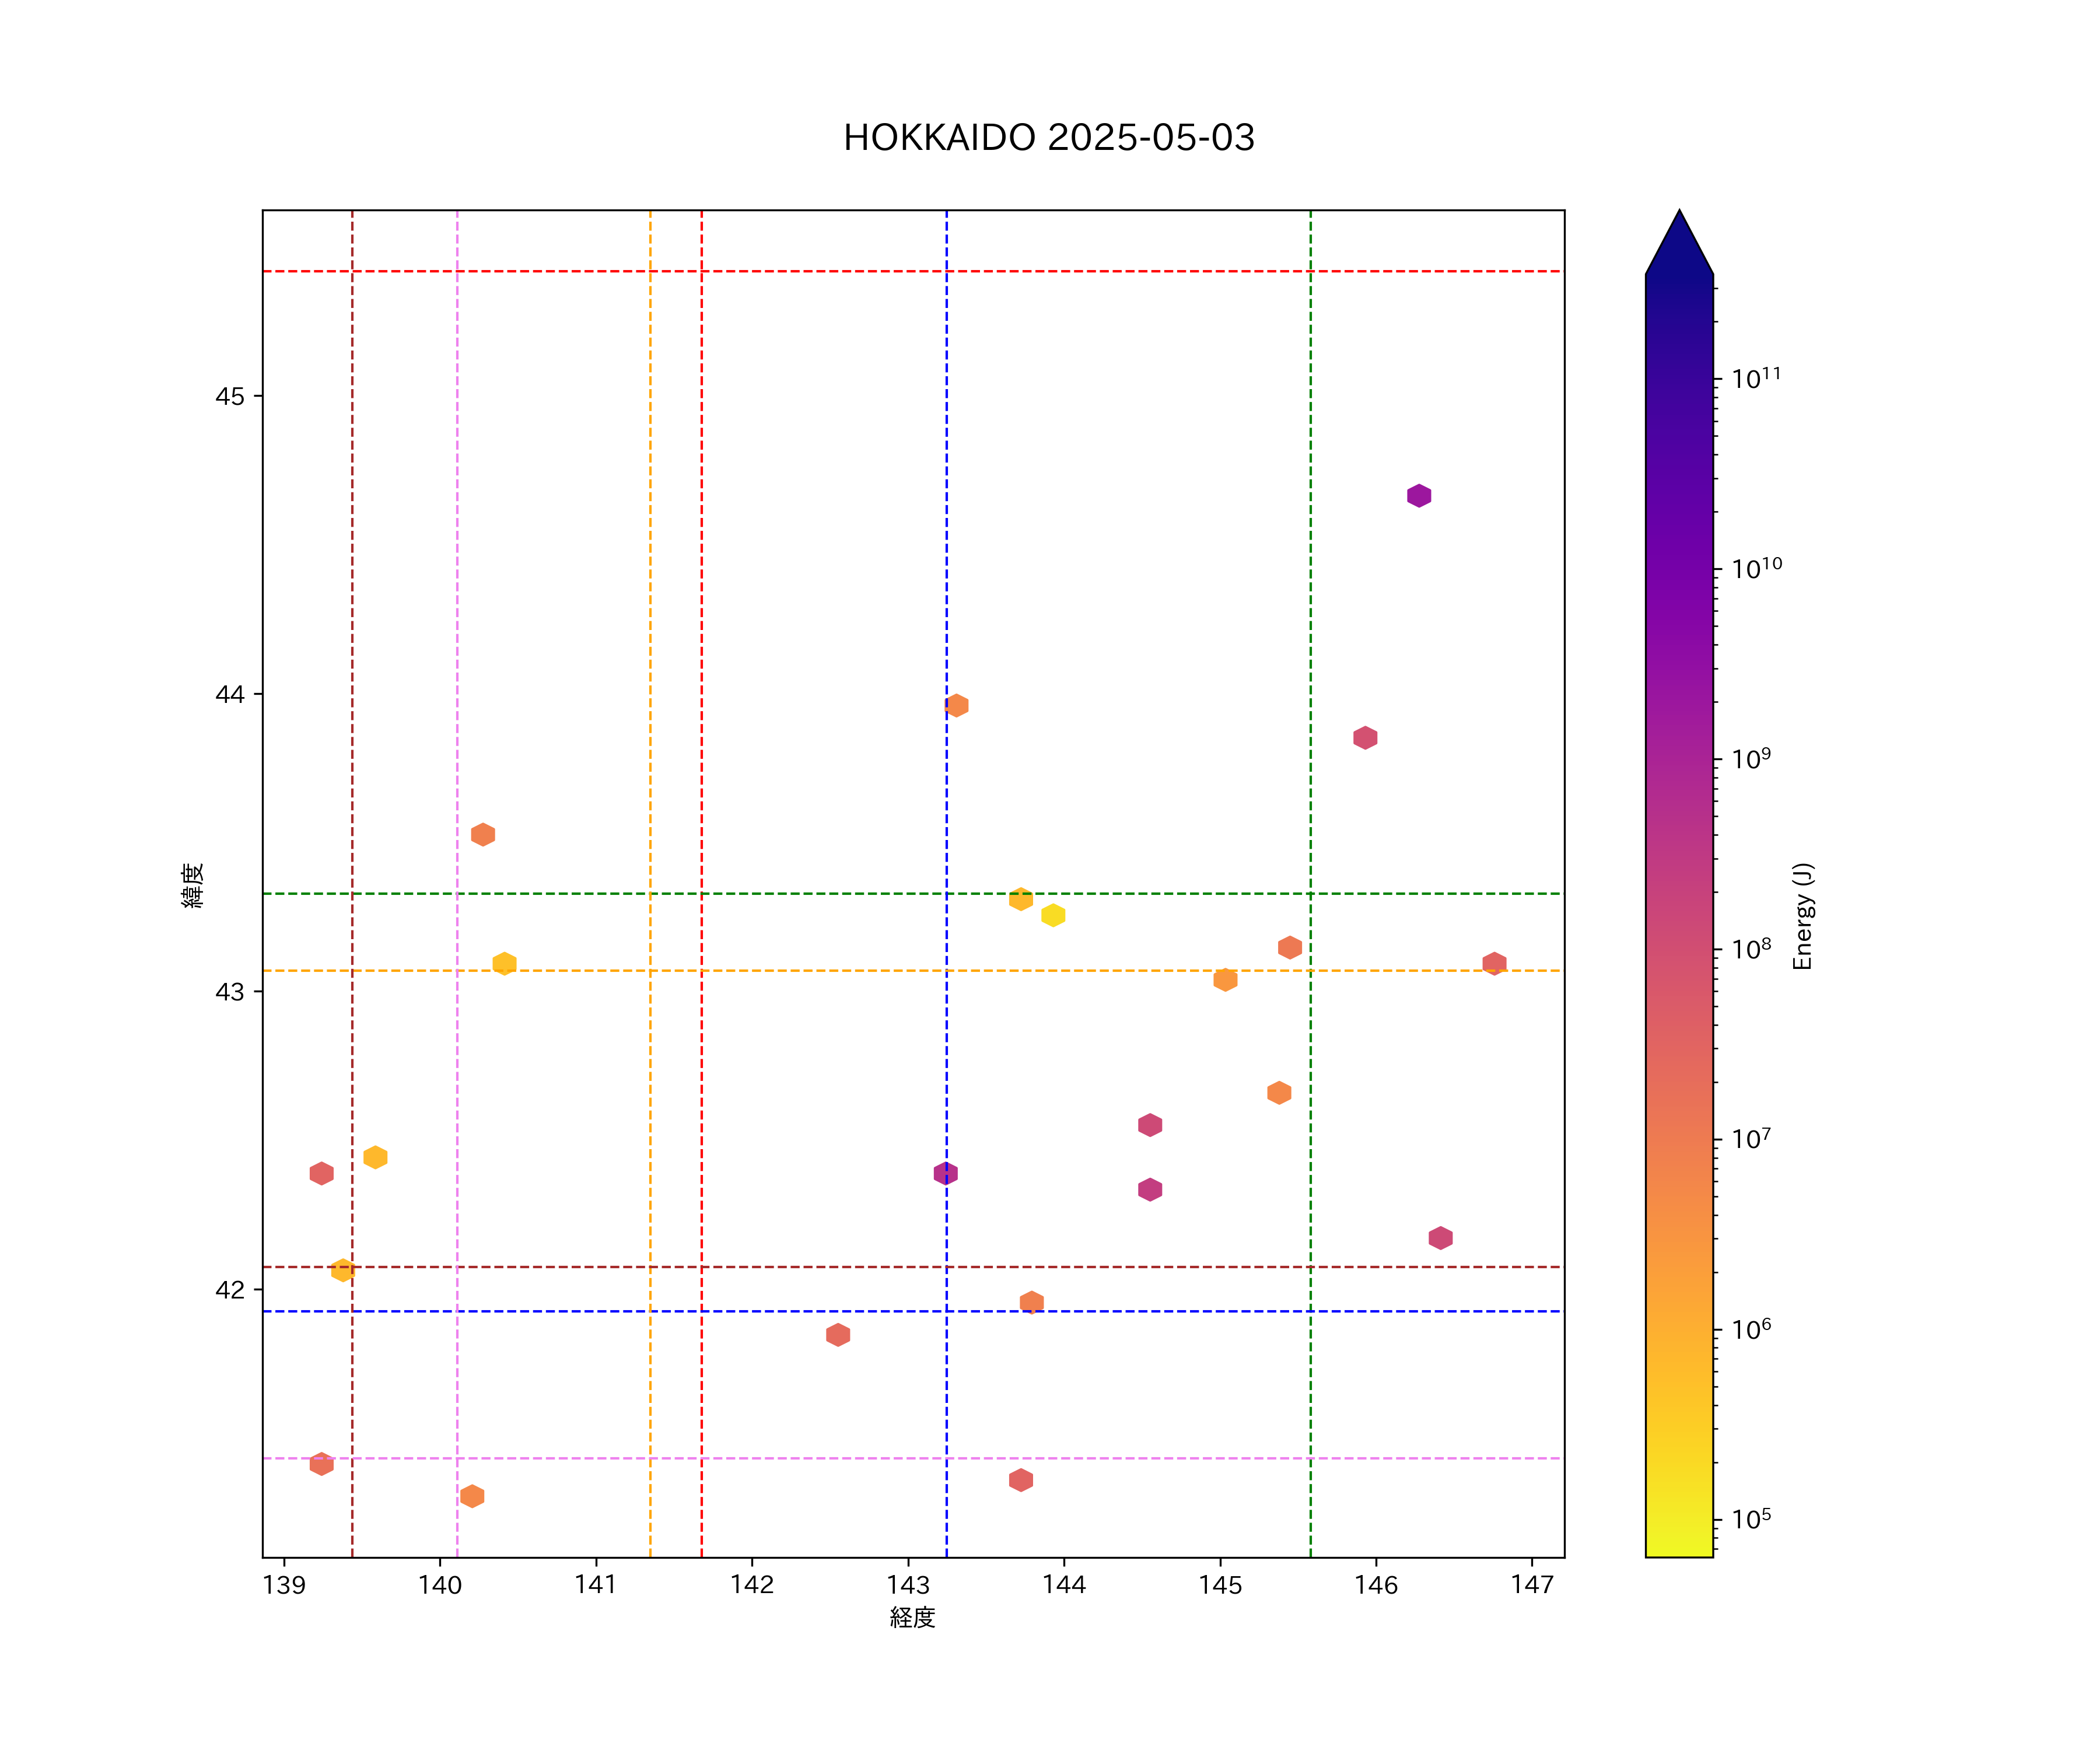Click the purple hexagon on the blue vertical line

pyautogui.click(x=945, y=1173)
